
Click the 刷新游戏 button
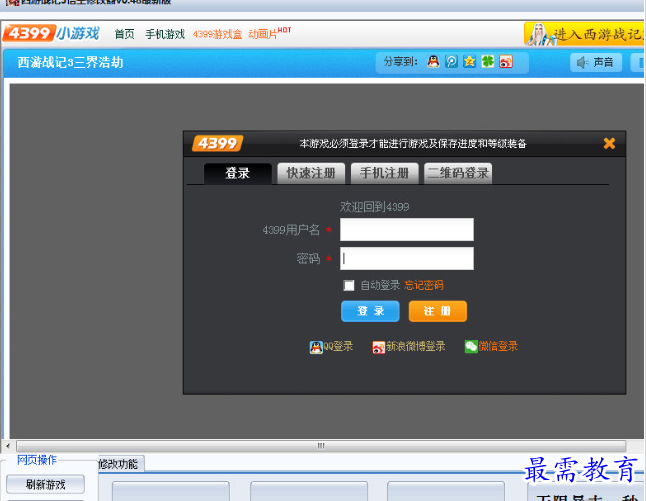[45, 484]
